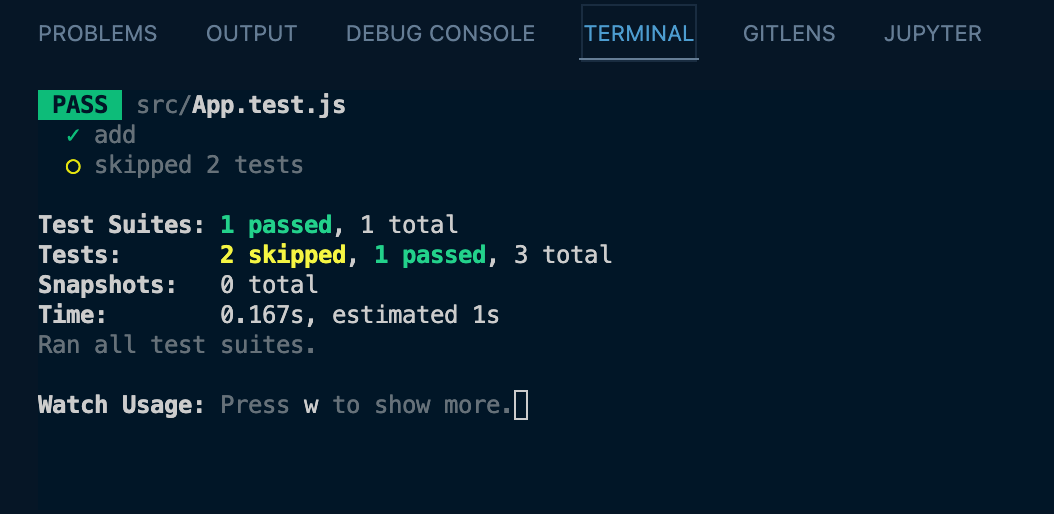Switch to the PROBLEMS tab

click(x=98, y=34)
